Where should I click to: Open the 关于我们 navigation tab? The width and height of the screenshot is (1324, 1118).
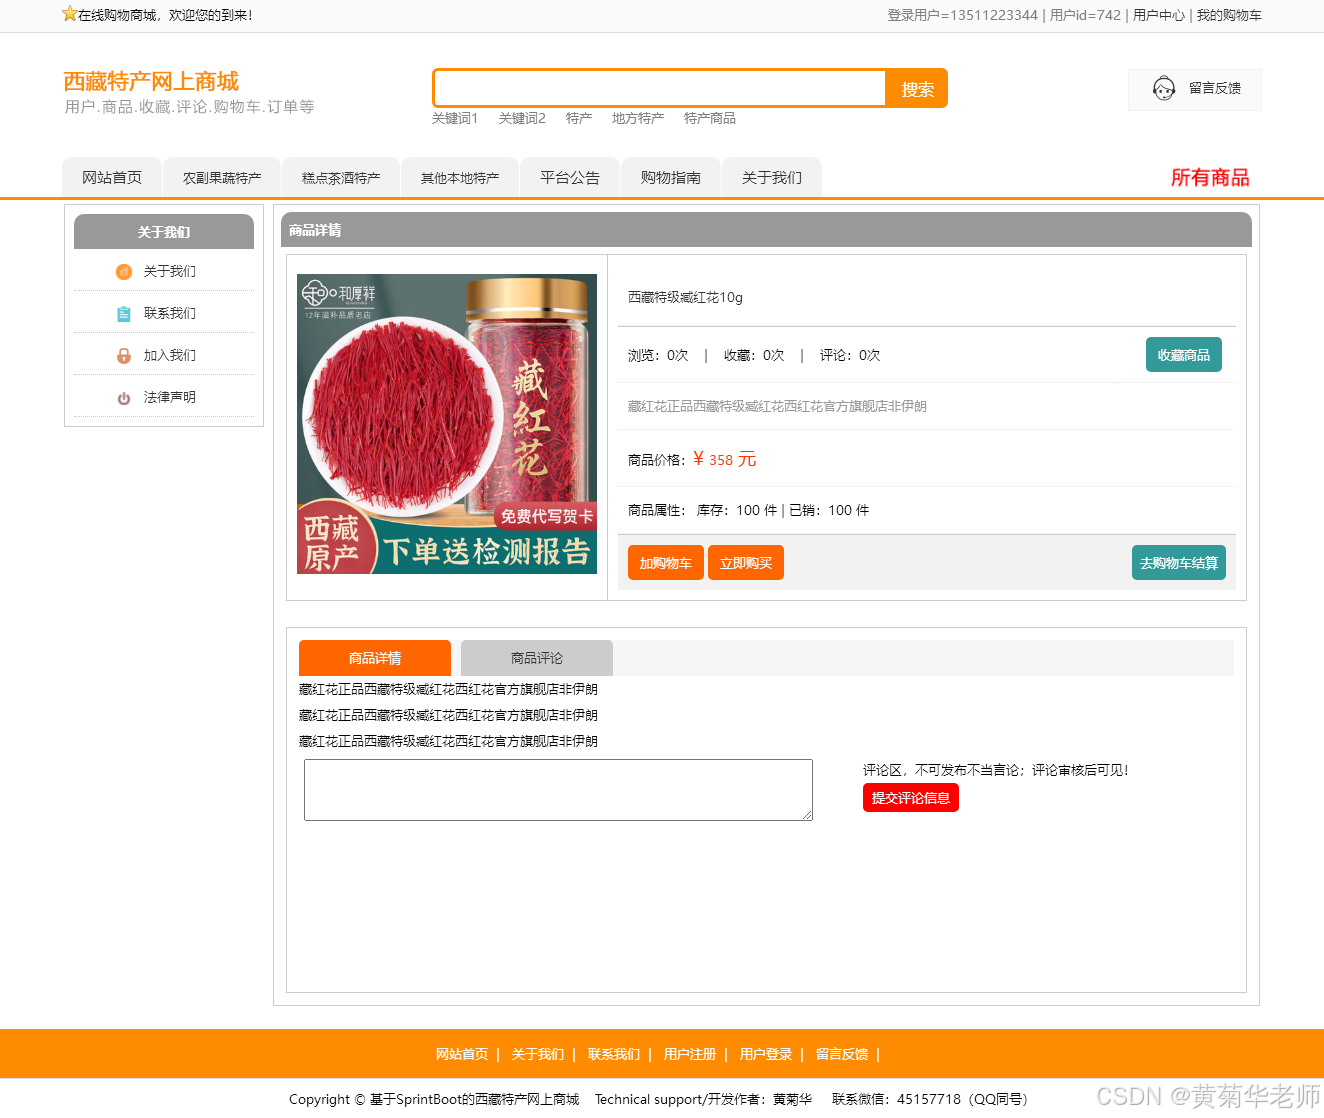772,178
